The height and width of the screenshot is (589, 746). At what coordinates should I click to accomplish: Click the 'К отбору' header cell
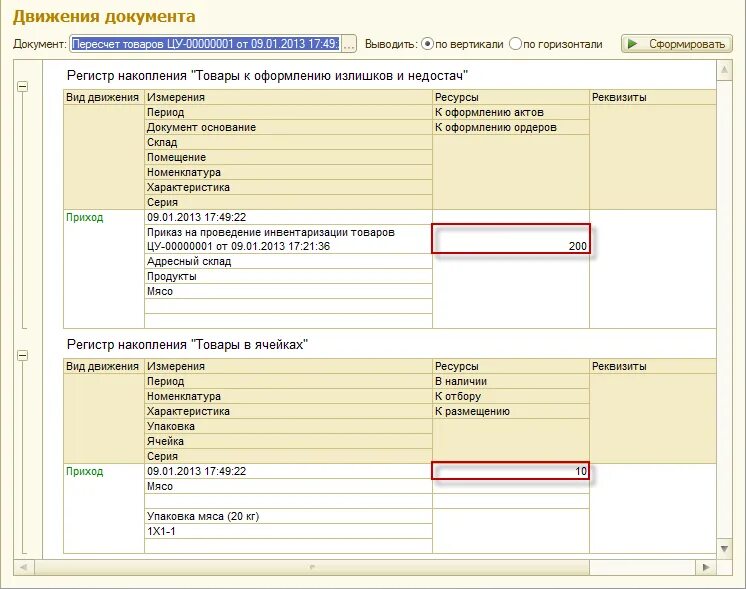pyautogui.click(x=511, y=396)
